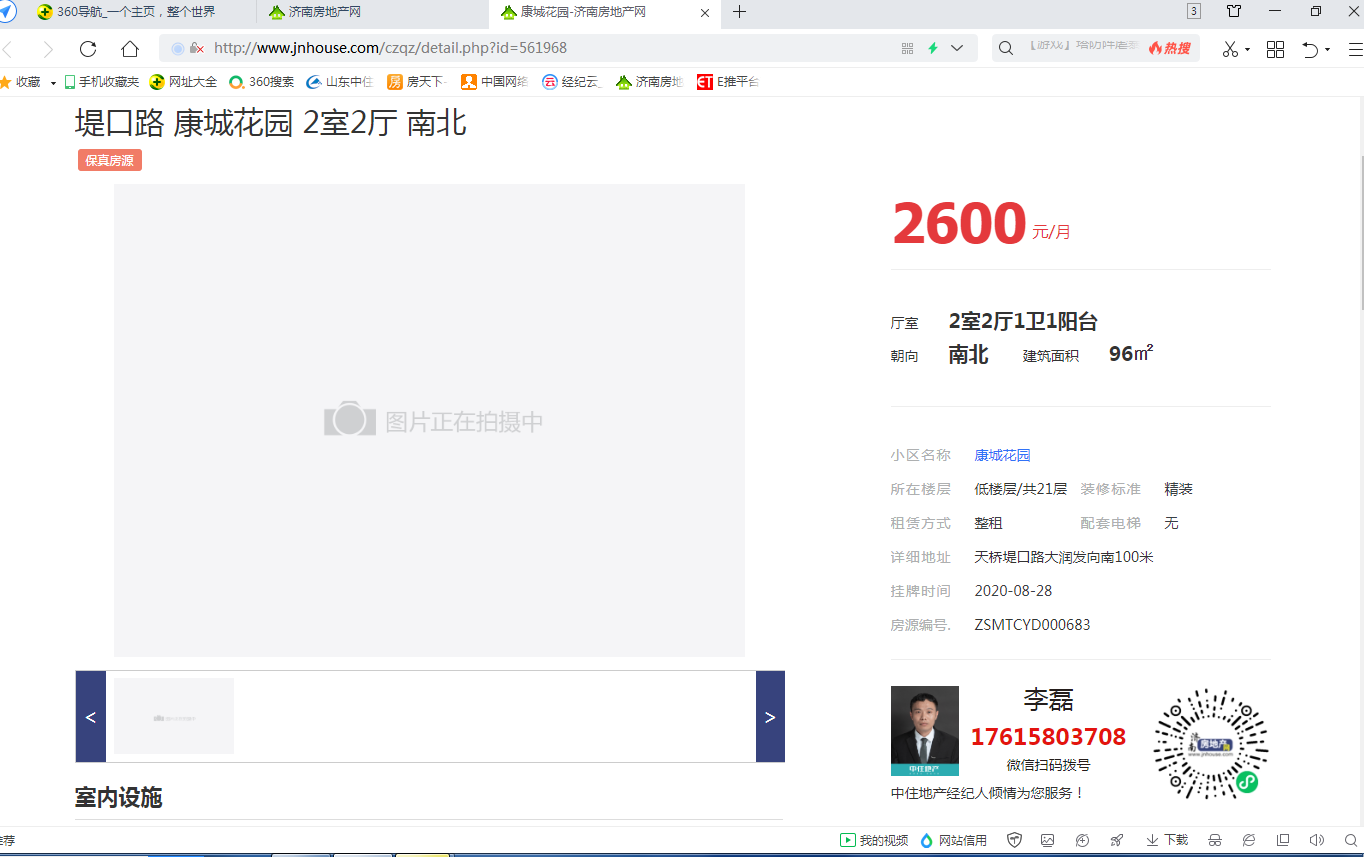Open the 收藏 favorites dropdown arrow
This screenshot has width=1364, height=857.
click(53, 83)
